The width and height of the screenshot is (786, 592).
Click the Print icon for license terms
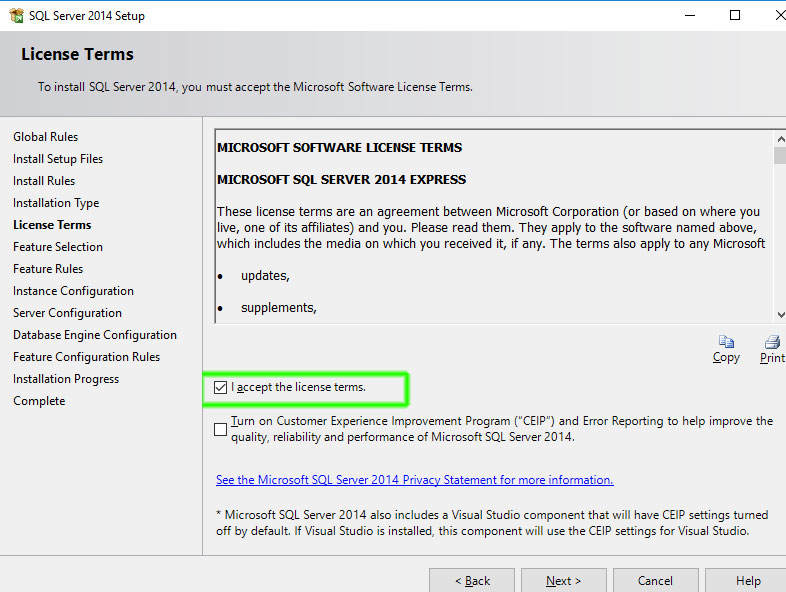click(x=772, y=342)
